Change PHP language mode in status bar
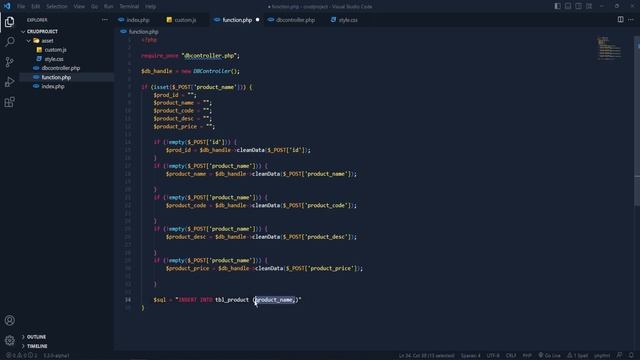The height and width of the screenshot is (360, 640). [x=527, y=356]
